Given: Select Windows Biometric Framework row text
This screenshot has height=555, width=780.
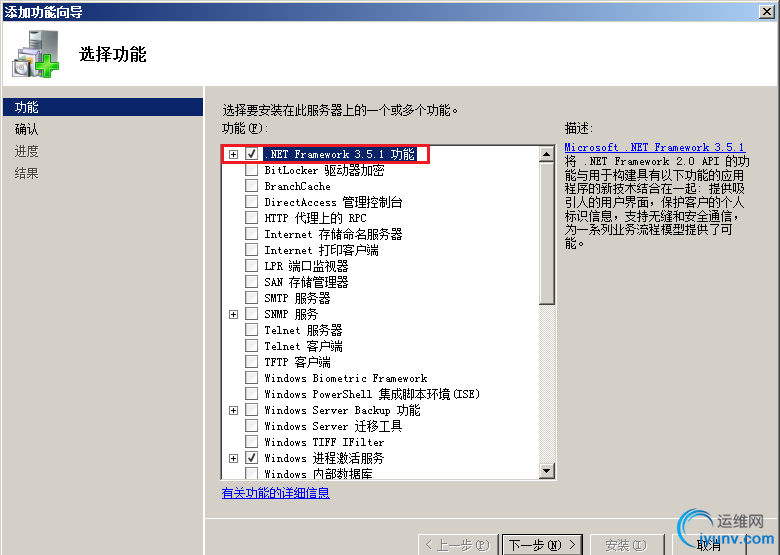Looking at the screenshot, I should (x=346, y=378).
